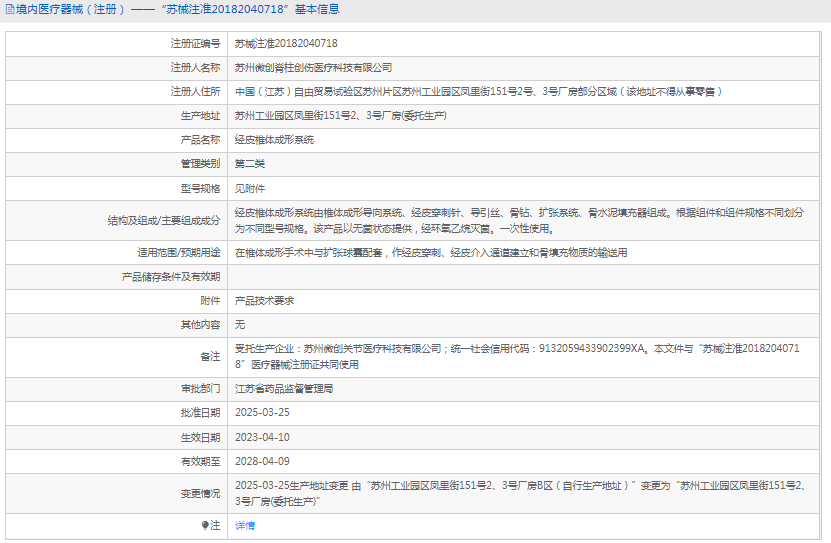Viewport: 831px width, 543px height.
Task: Click the 注册人名称 label
Action: tap(195, 68)
